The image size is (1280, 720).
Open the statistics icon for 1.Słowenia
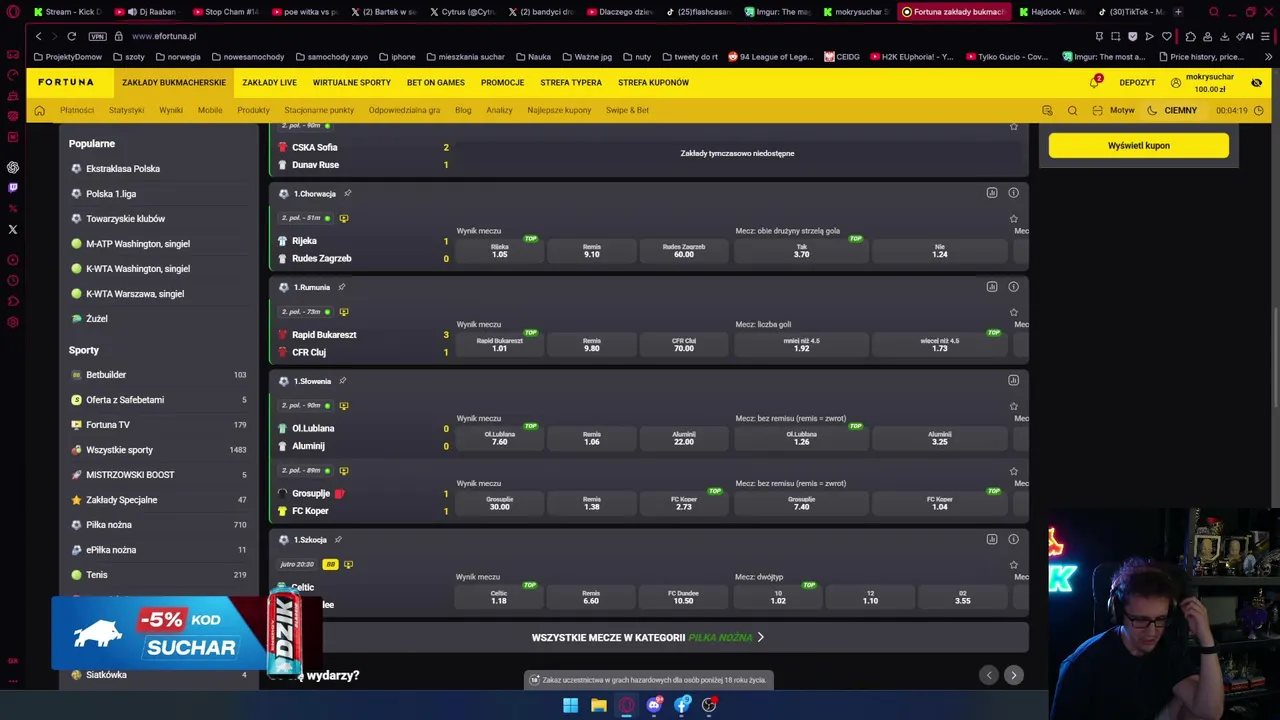[1013, 380]
